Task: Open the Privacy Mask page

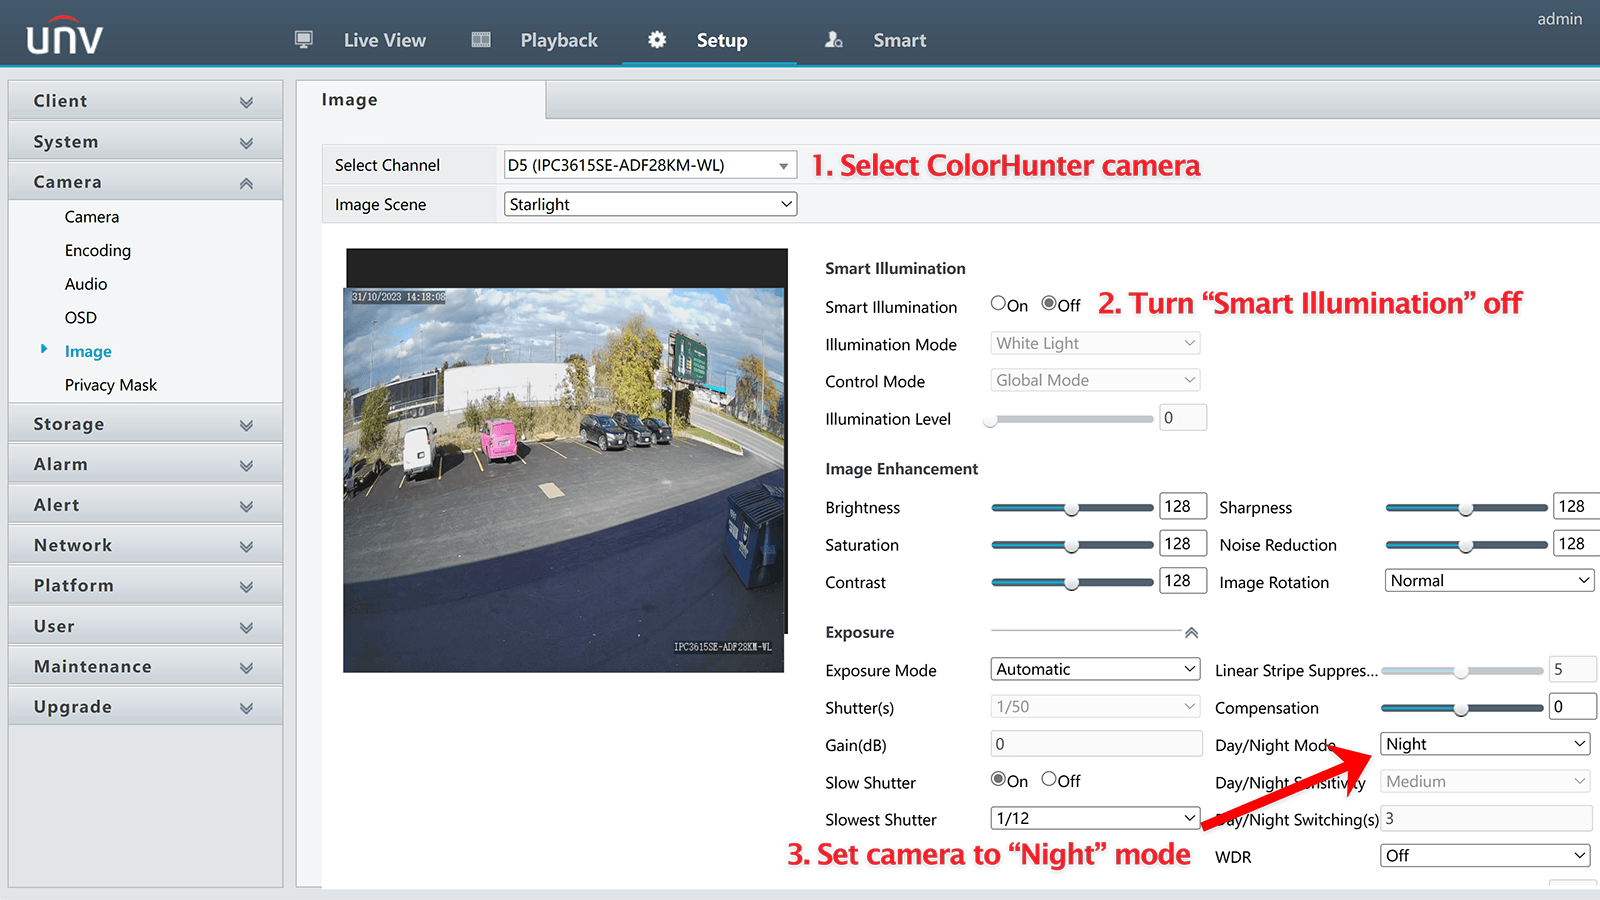Action: point(111,385)
